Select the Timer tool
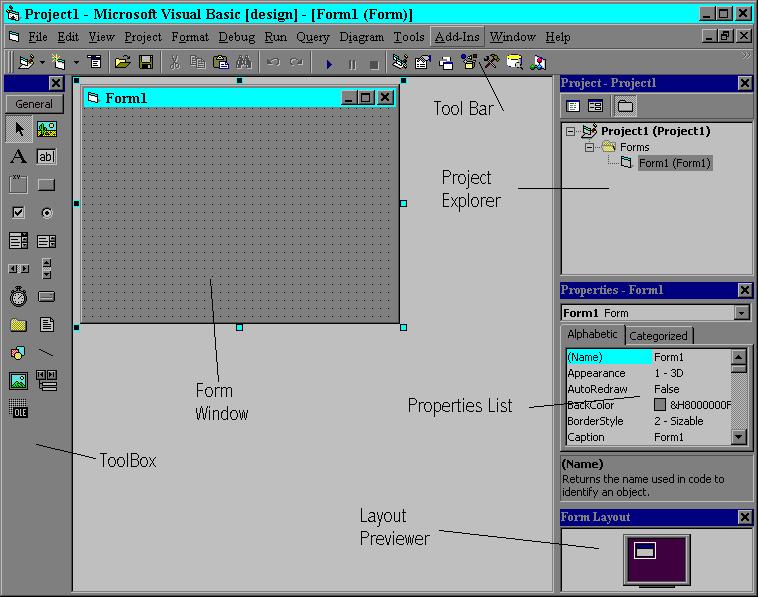The height and width of the screenshot is (597, 758). click(19, 296)
